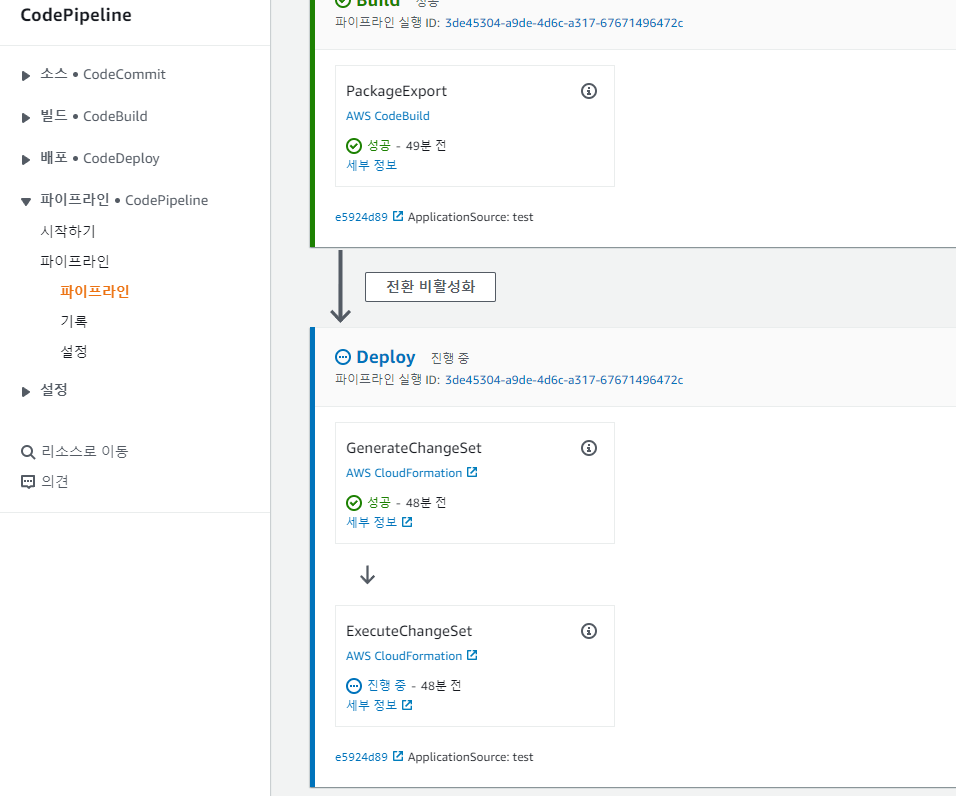The image size is (956, 796).
Task: Open commit e5924d89 link in Deploy stage
Action: (x=361, y=757)
